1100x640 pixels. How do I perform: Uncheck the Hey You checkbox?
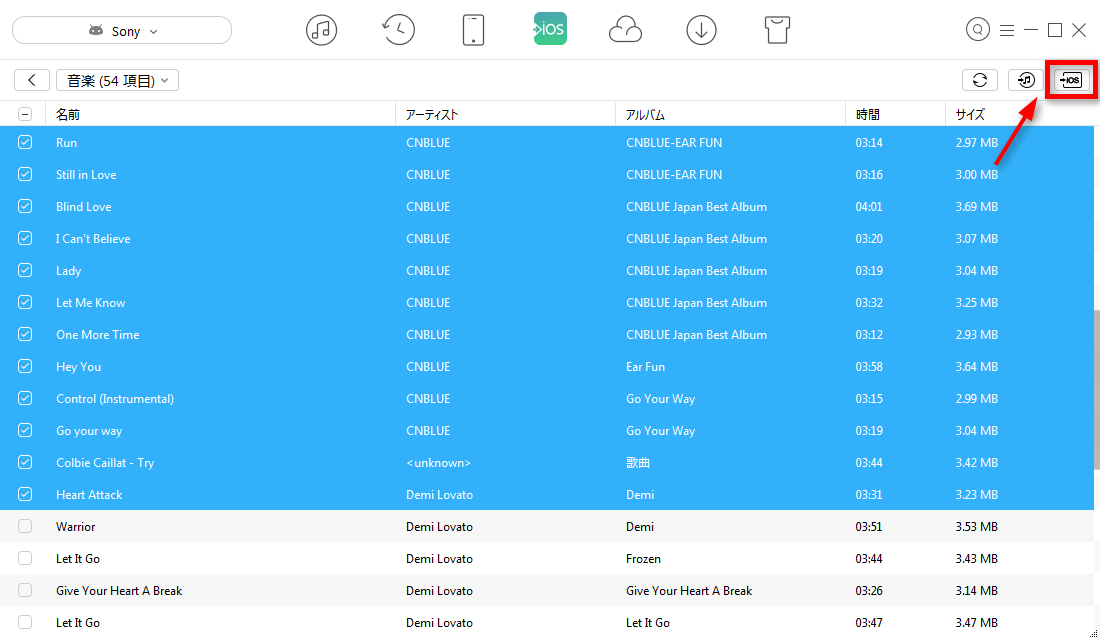(x=25, y=366)
